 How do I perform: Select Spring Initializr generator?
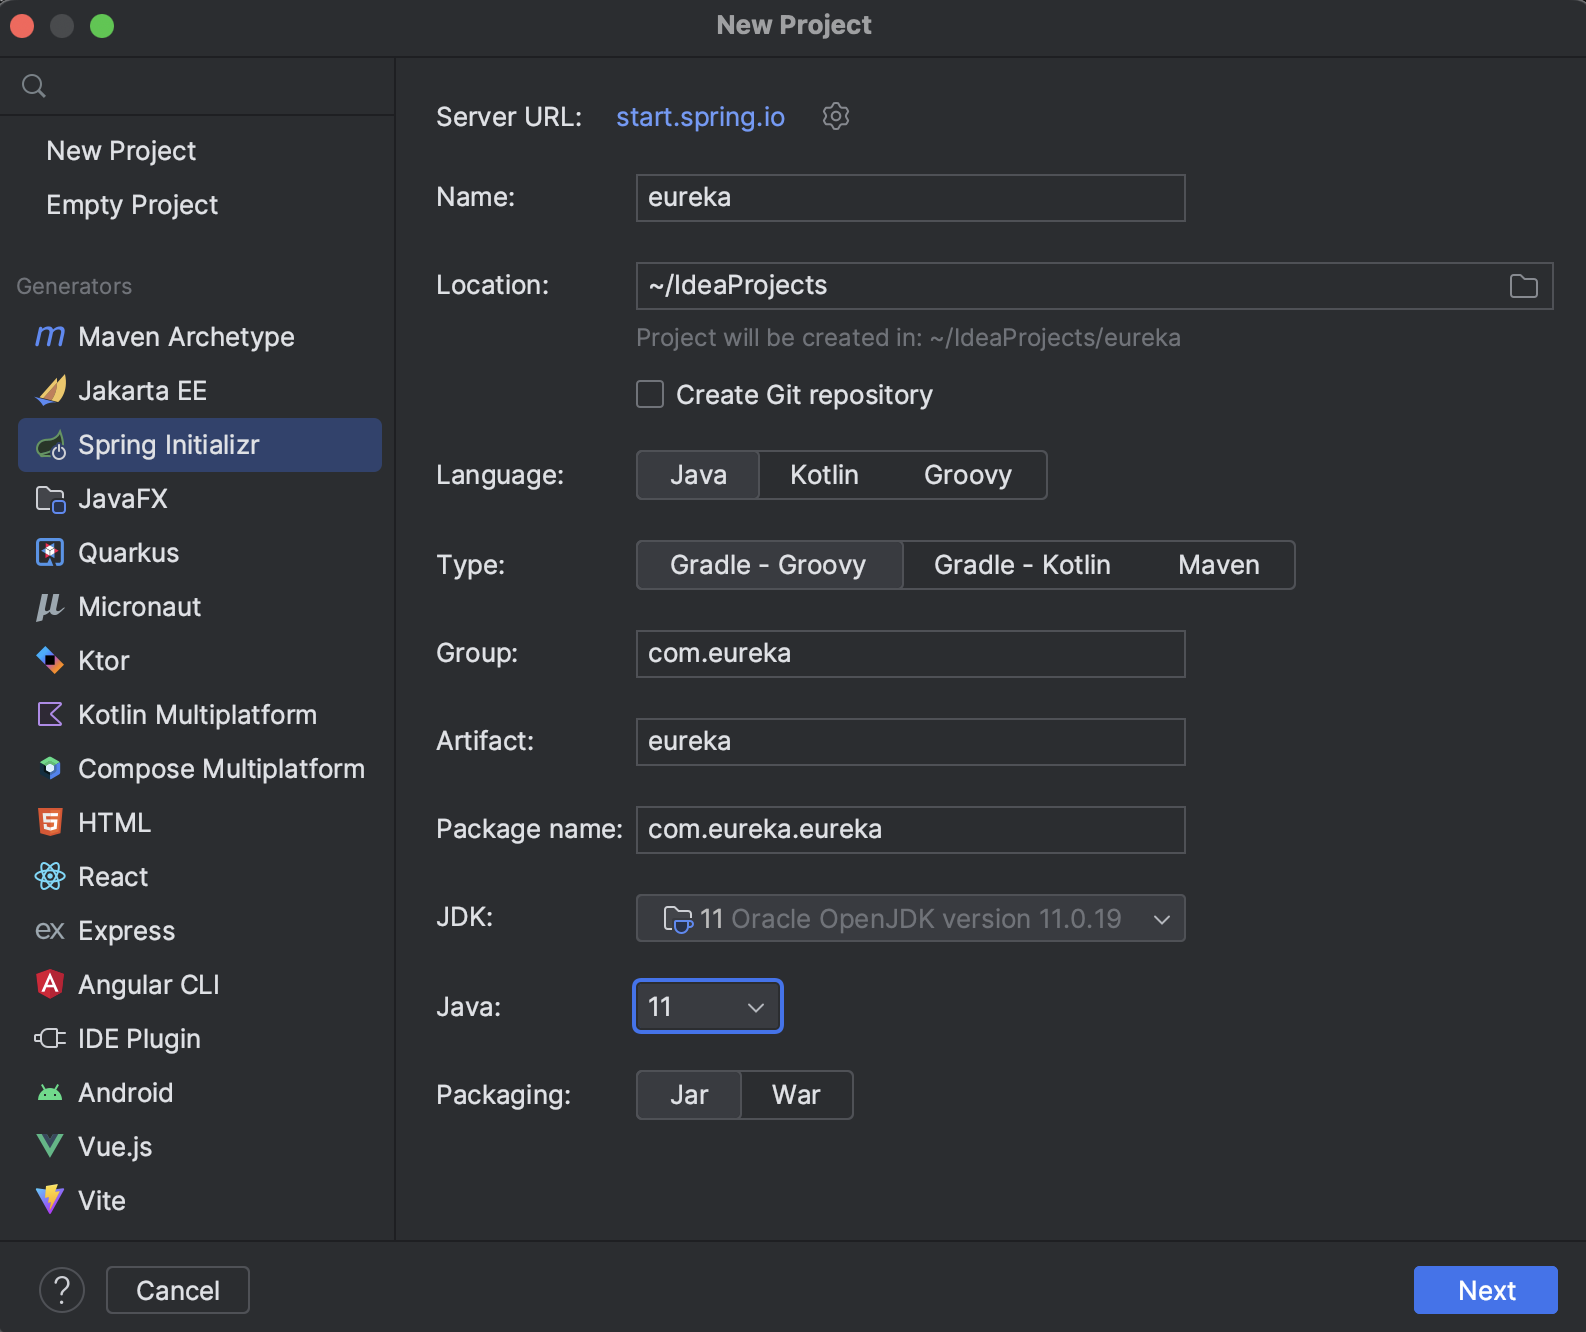pos(200,445)
